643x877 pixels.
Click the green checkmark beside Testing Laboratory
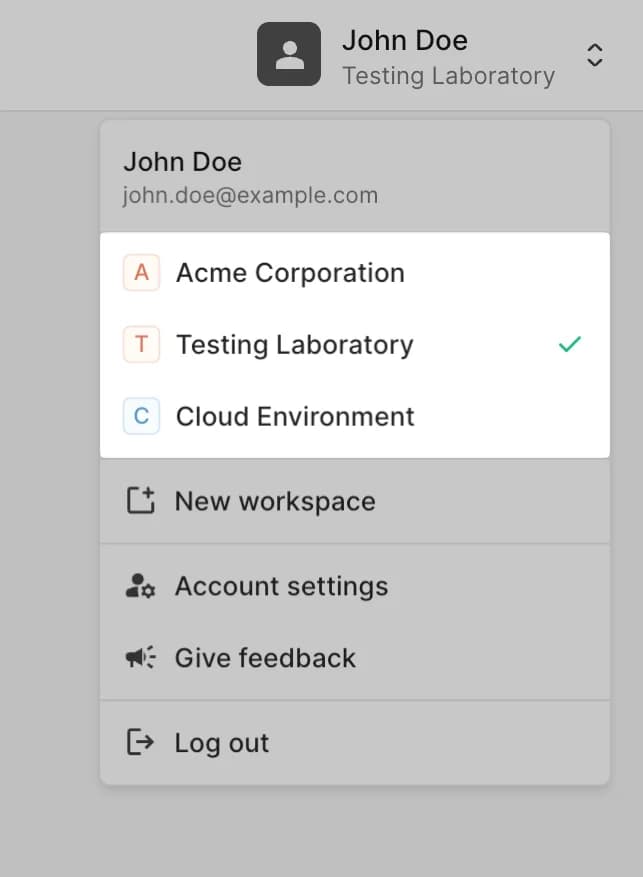(570, 344)
